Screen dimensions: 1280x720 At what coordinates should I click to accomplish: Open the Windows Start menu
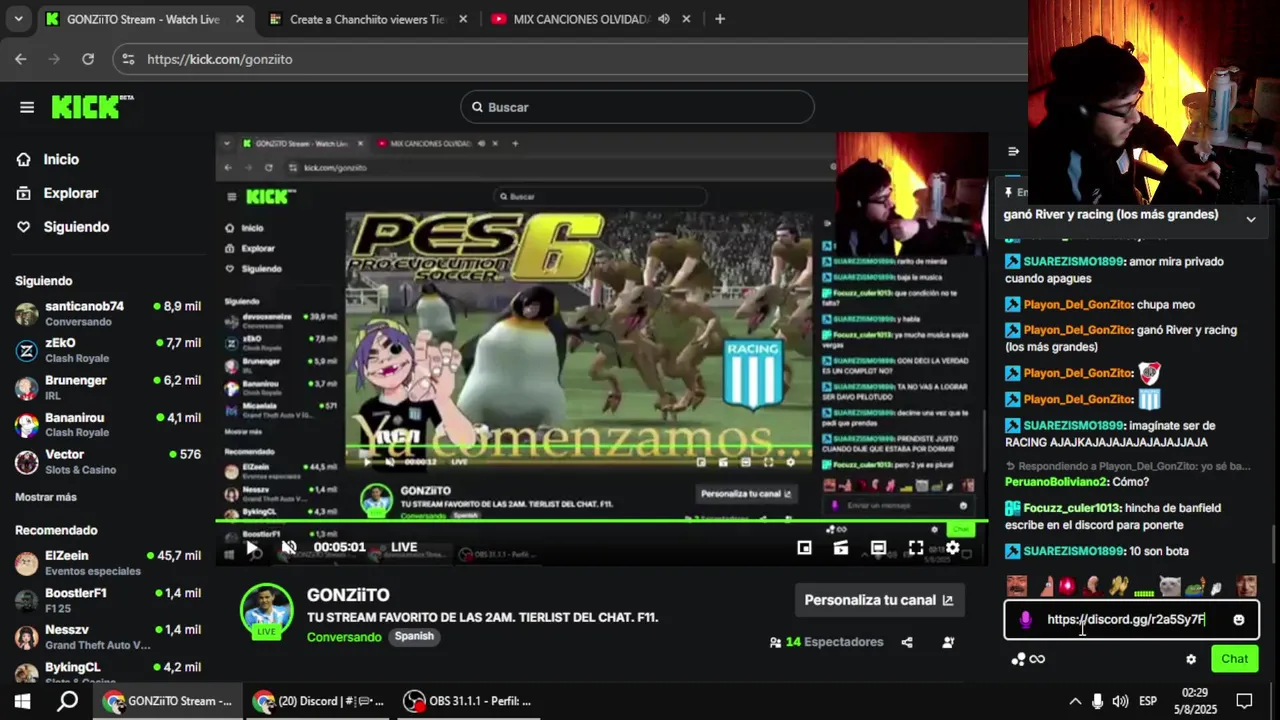(22, 701)
